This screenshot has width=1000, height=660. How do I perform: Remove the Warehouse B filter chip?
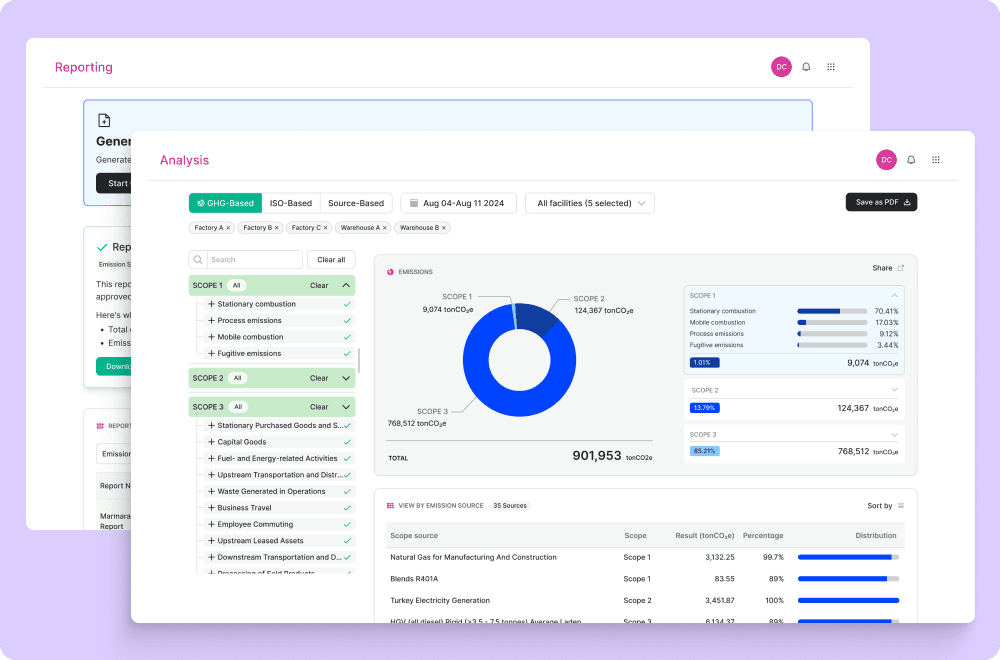(x=444, y=228)
